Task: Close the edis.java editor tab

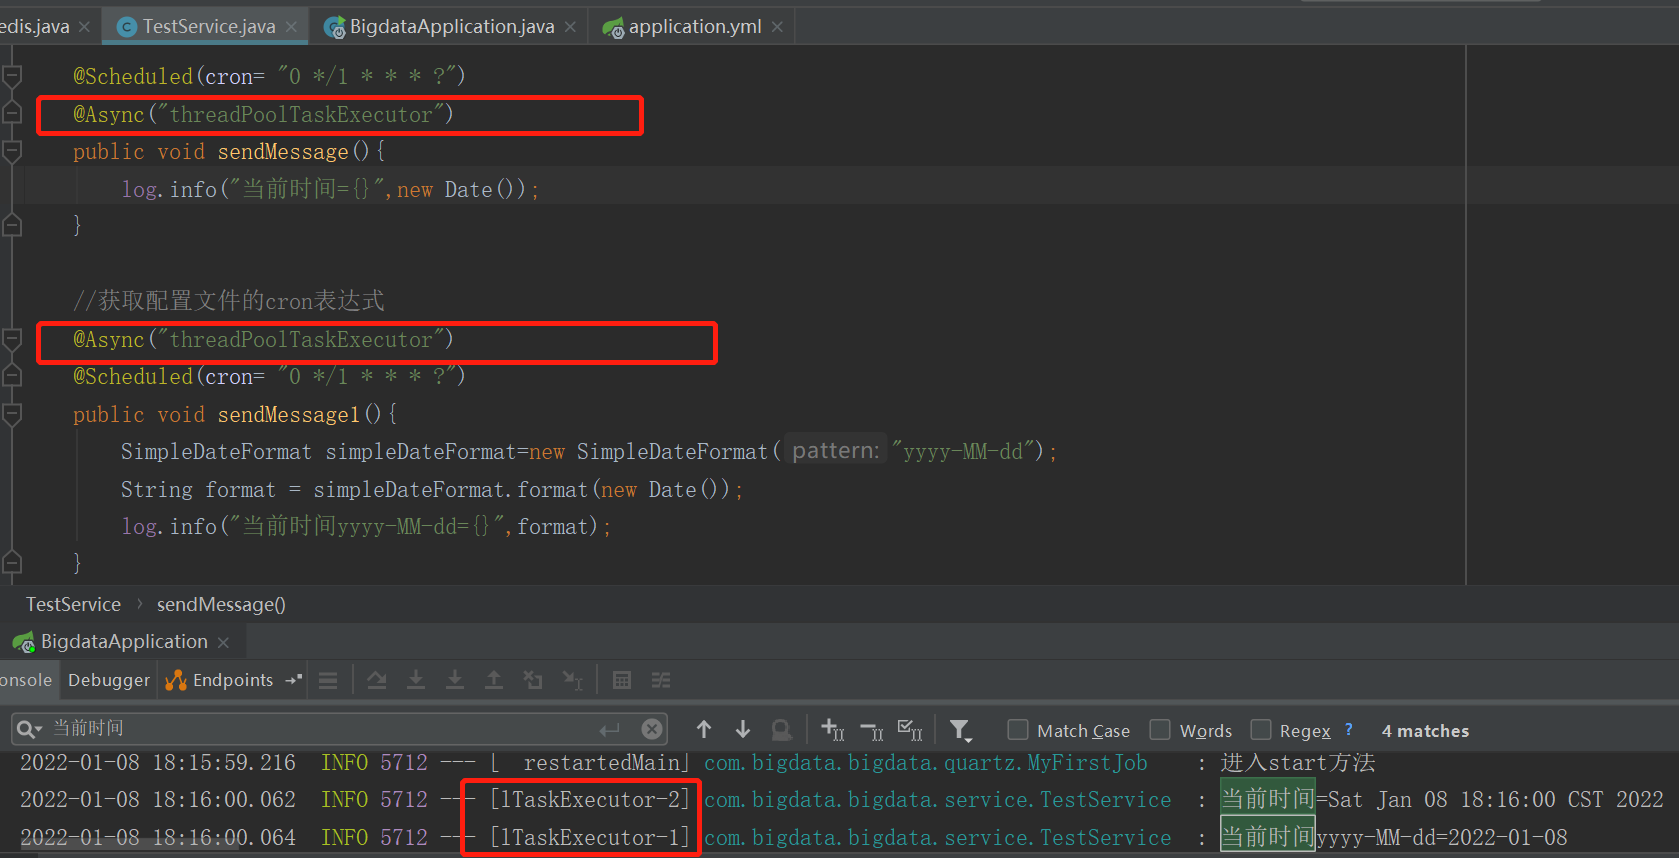Action: coord(84,27)
